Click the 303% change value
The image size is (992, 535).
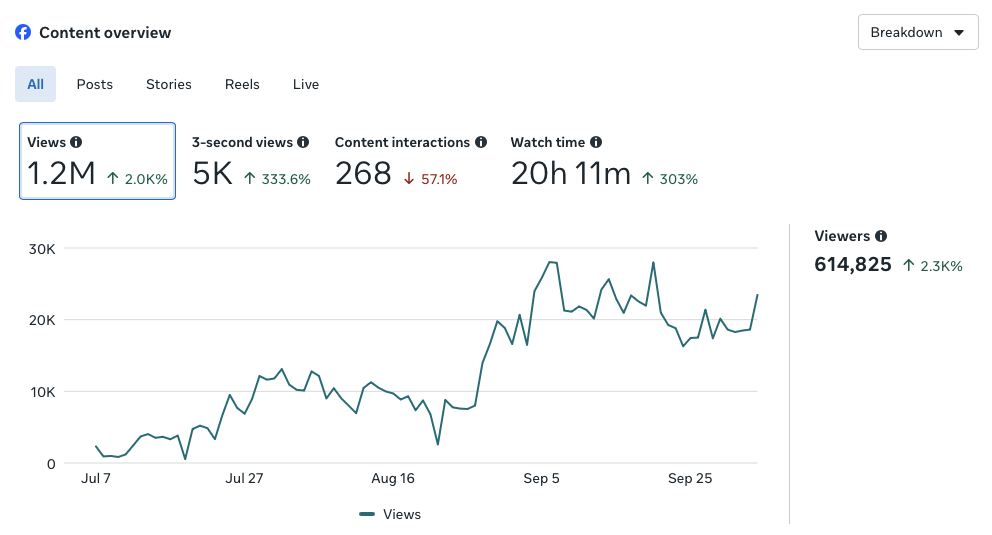pos(679,180)
